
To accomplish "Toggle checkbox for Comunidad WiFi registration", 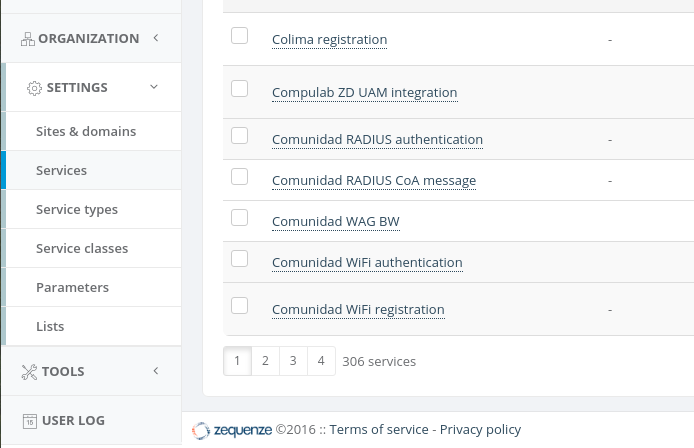I will pos(239,306).
